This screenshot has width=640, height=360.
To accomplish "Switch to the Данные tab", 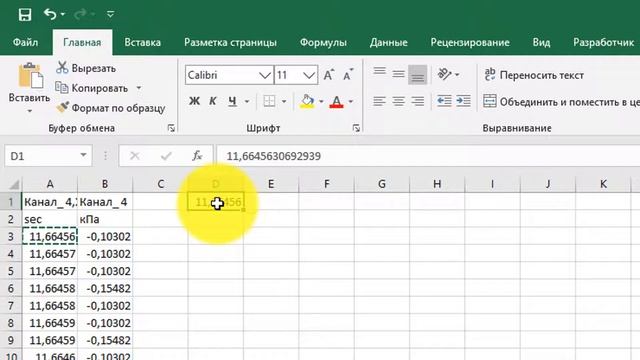I will pyautogui.click(x=389, y=42).
